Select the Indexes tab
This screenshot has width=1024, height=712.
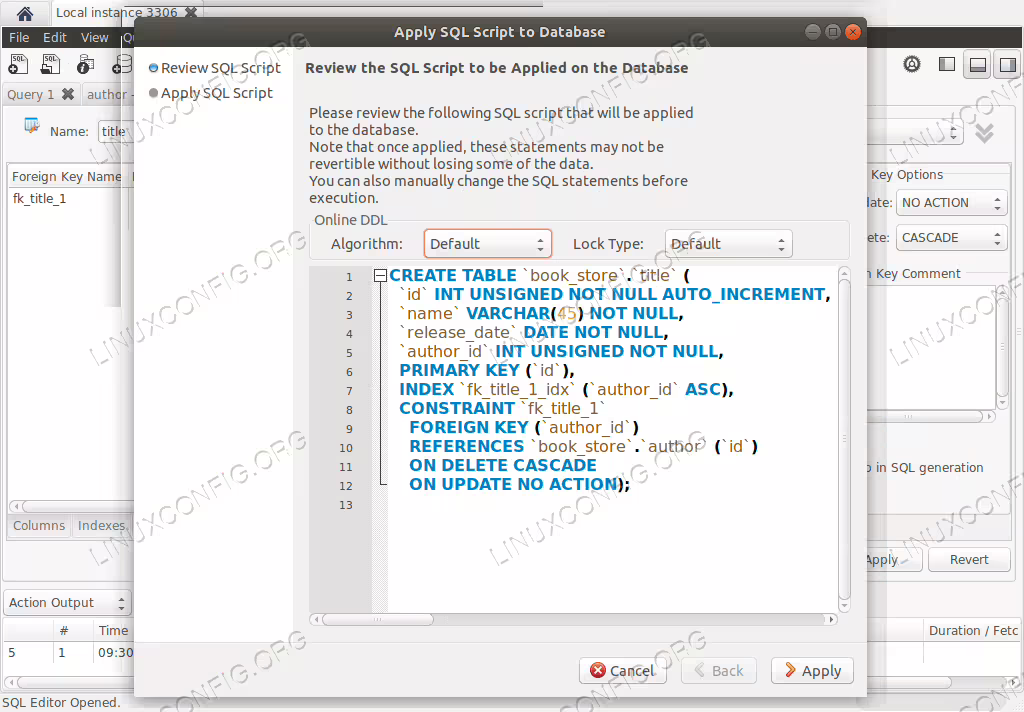click(x=101, y=525)
